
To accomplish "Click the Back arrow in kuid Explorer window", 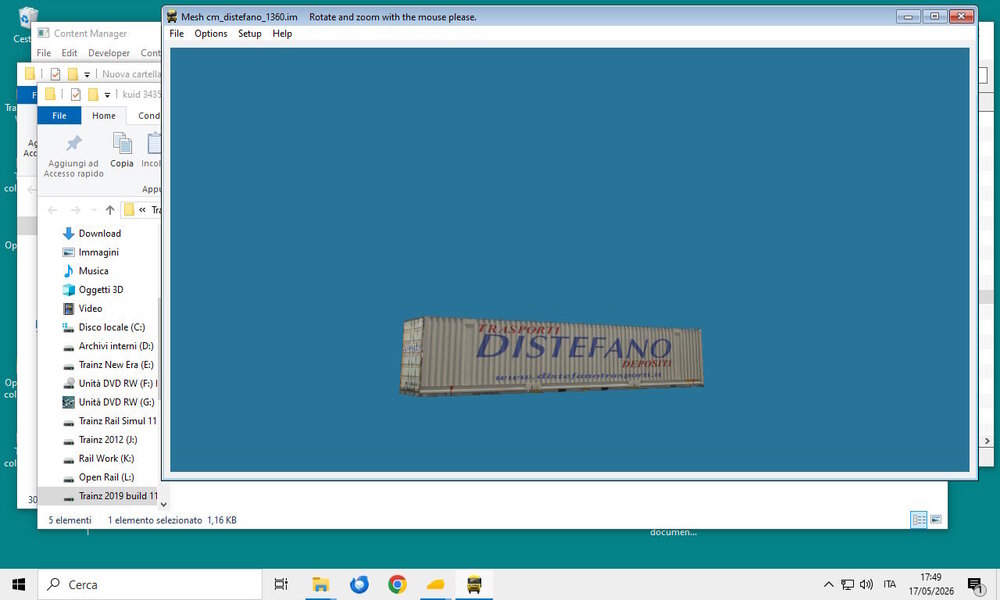I will click(52, 210).
